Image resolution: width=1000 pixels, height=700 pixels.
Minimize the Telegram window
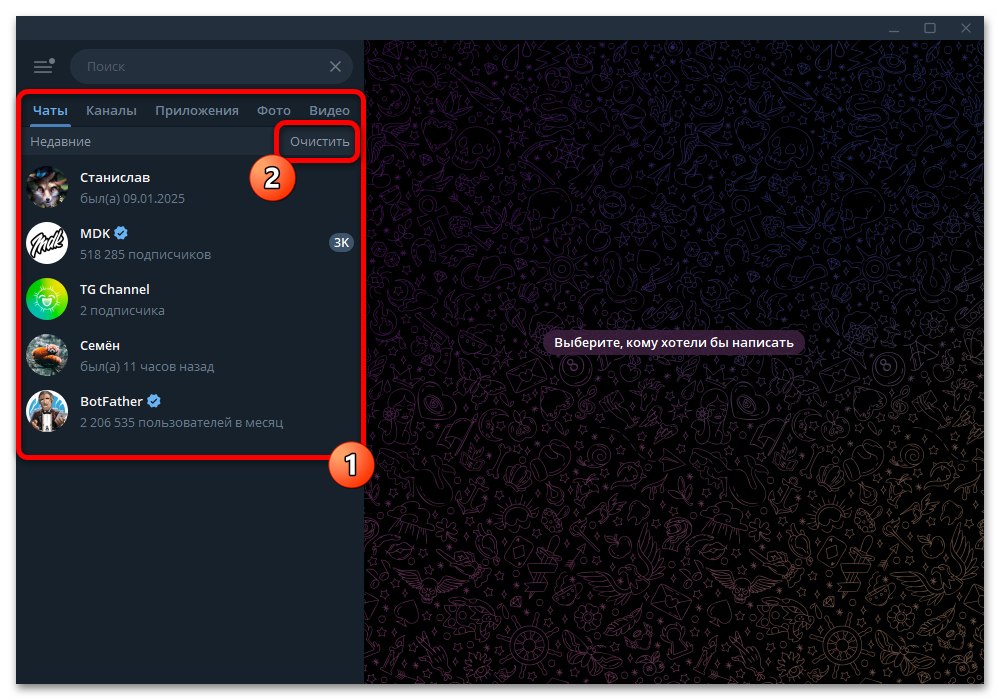click(x=894, y=29)
